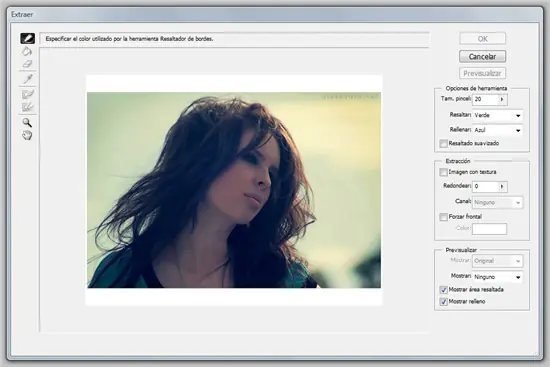The height and width of the screenshot is (367, 550).
Task: Select the Eyedropper tool
Action: [28, 79]
